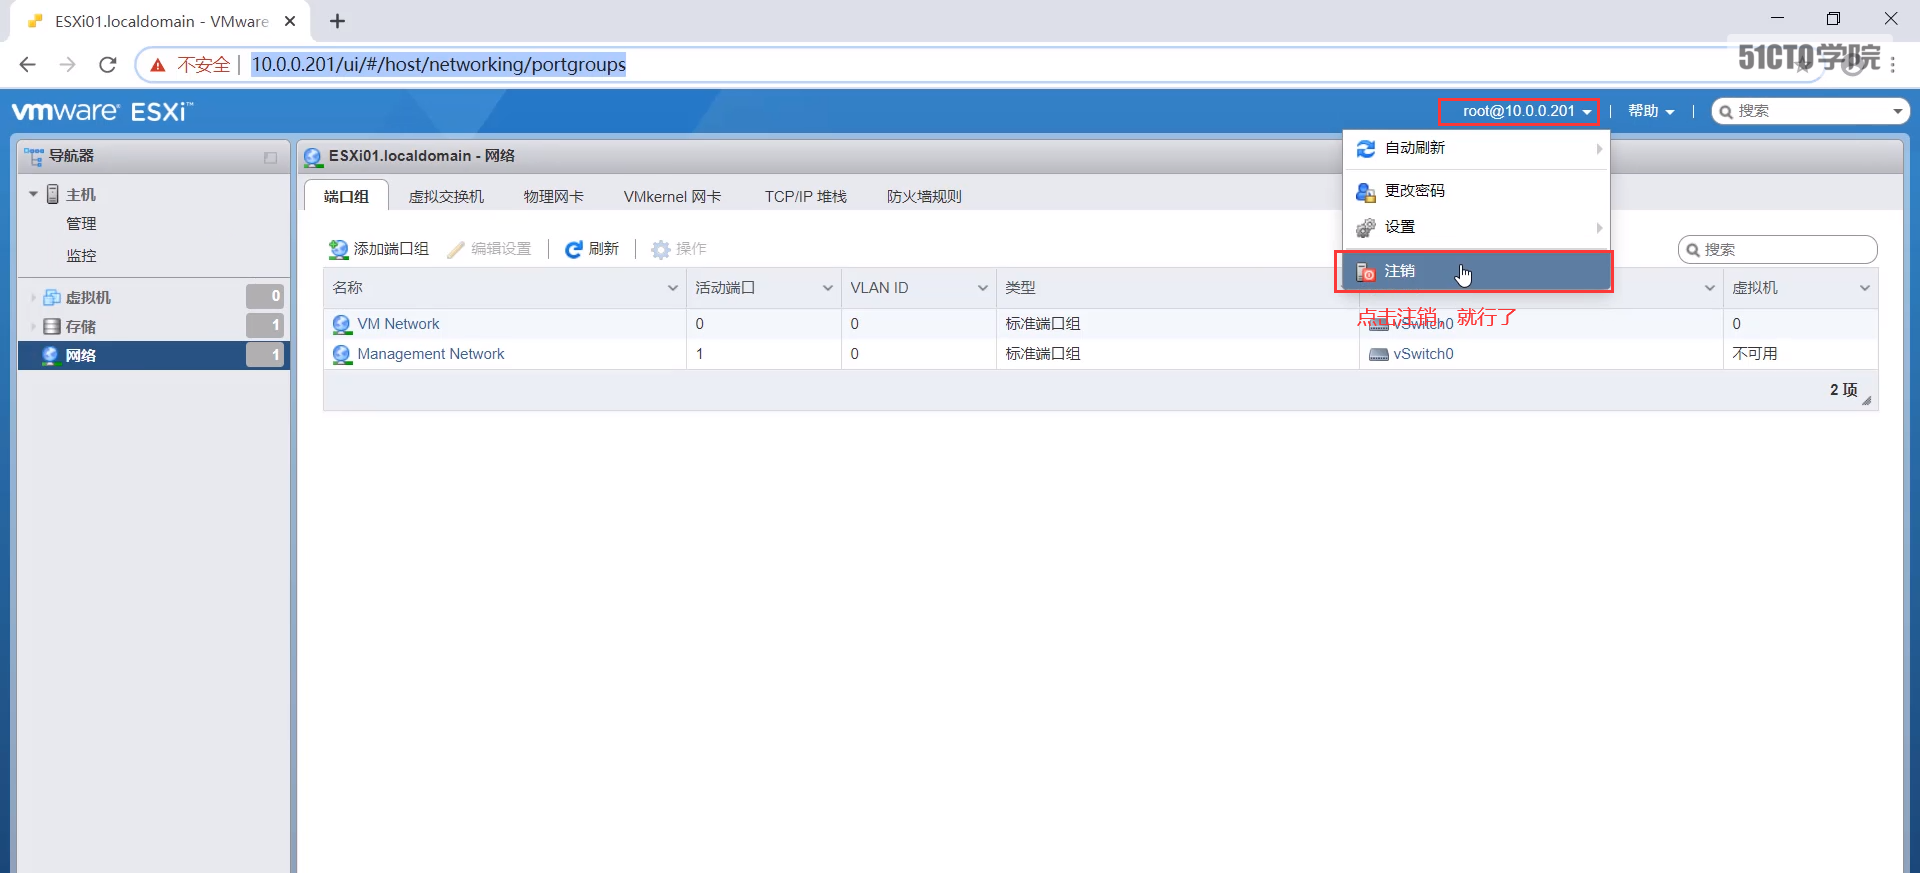The height and width of the screenshot is (873, 1920).
Task: Click the change password (更改密码) icon
Action: [1365, 192]
